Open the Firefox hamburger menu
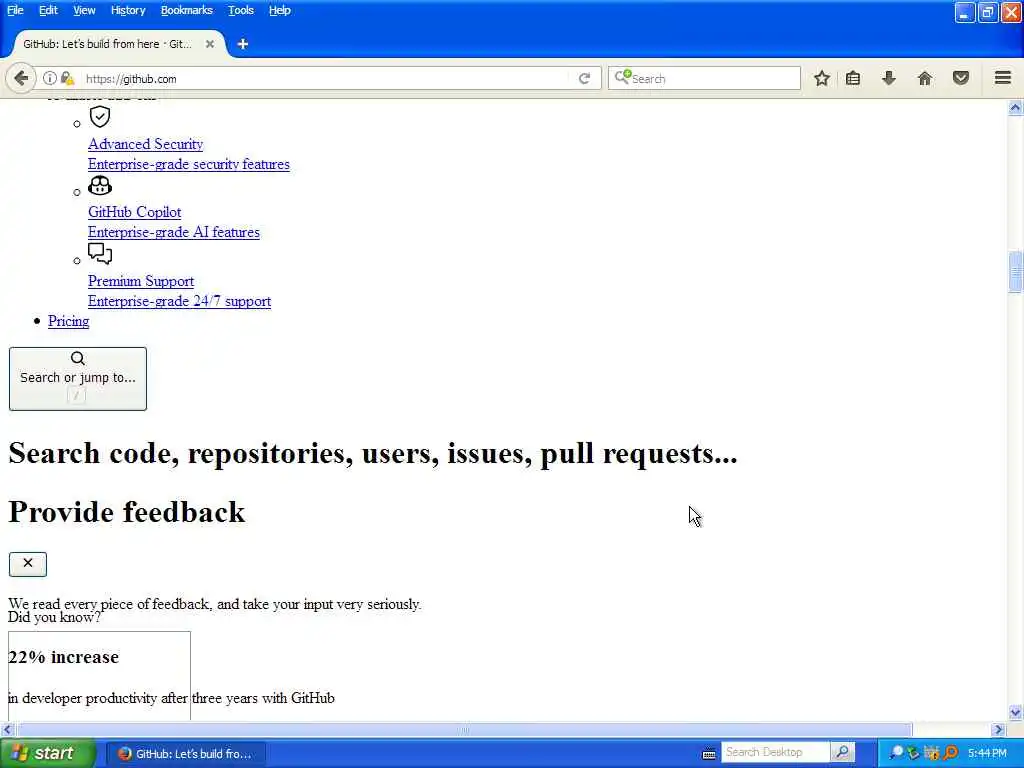1024x768 pixels. [x=1003, y=78]
